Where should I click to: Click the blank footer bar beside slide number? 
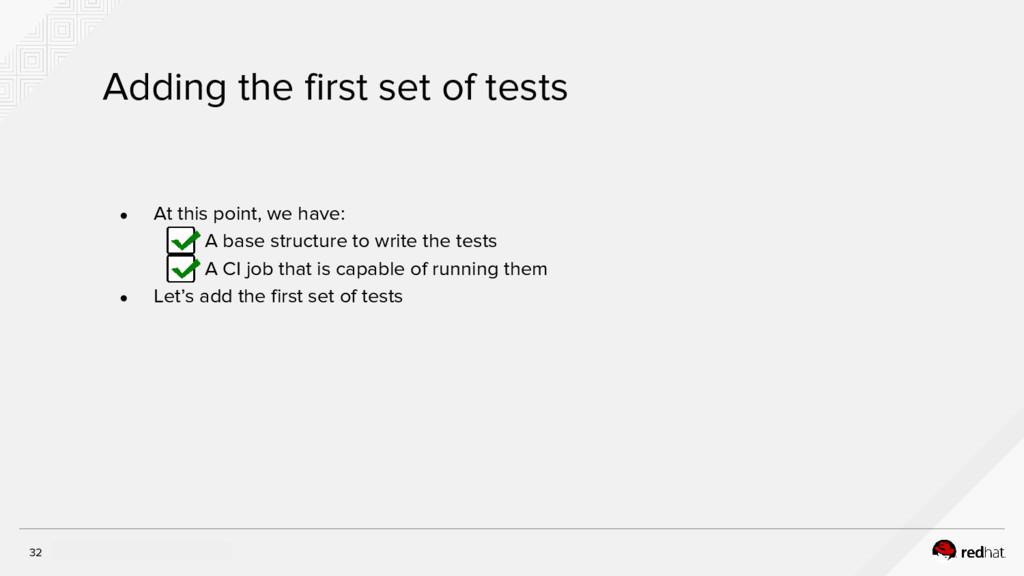tap(140, 551)
